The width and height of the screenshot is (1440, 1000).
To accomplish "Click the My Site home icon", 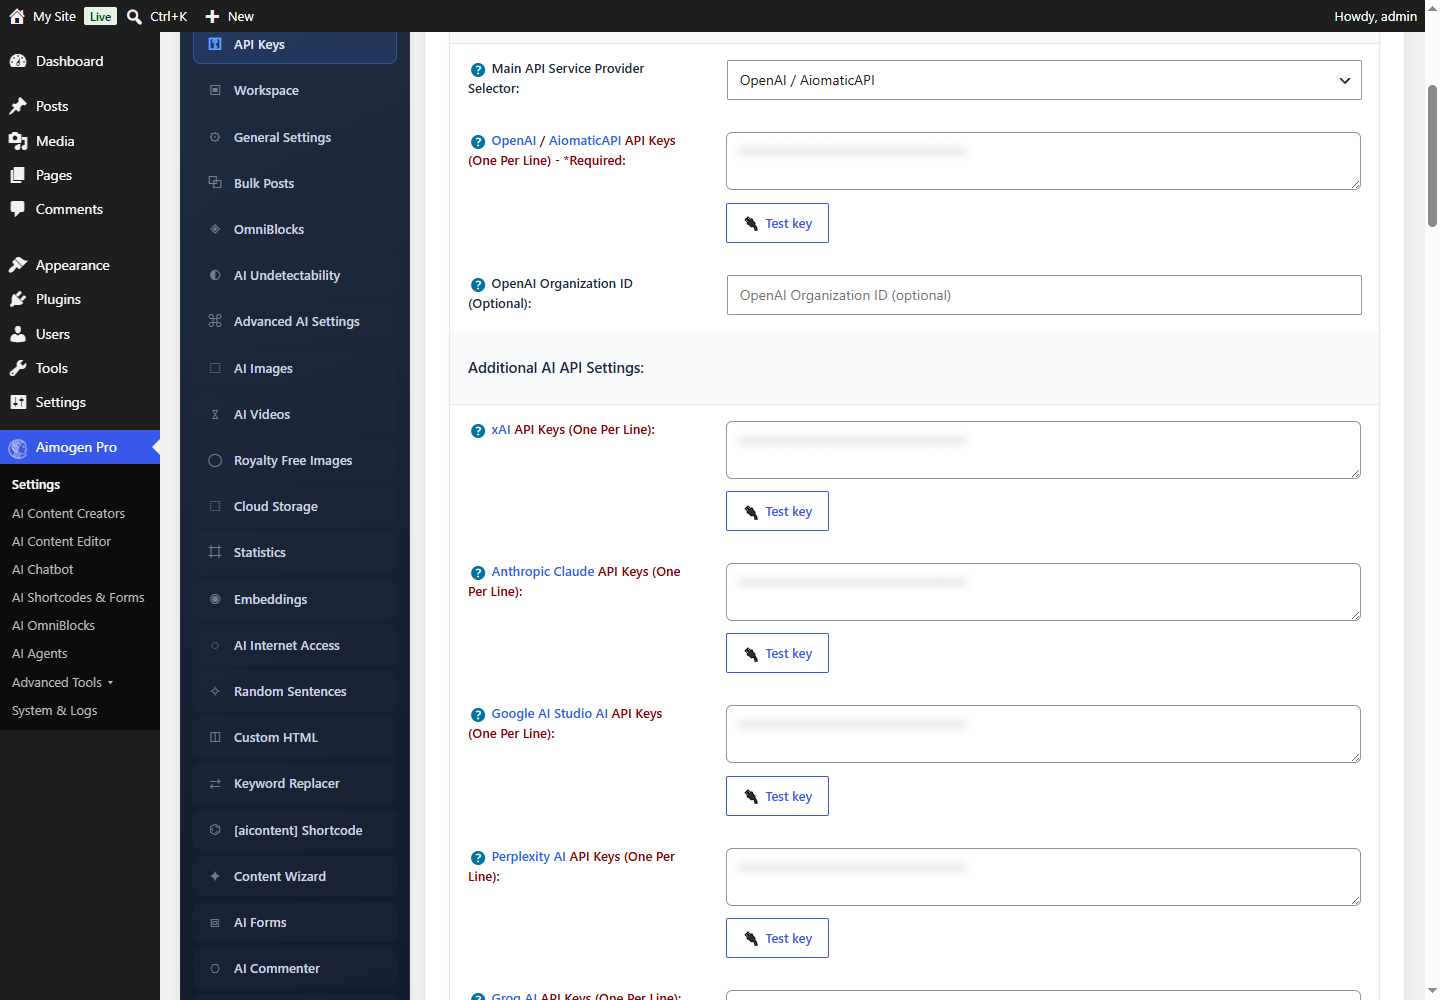I will pos(17,16).
